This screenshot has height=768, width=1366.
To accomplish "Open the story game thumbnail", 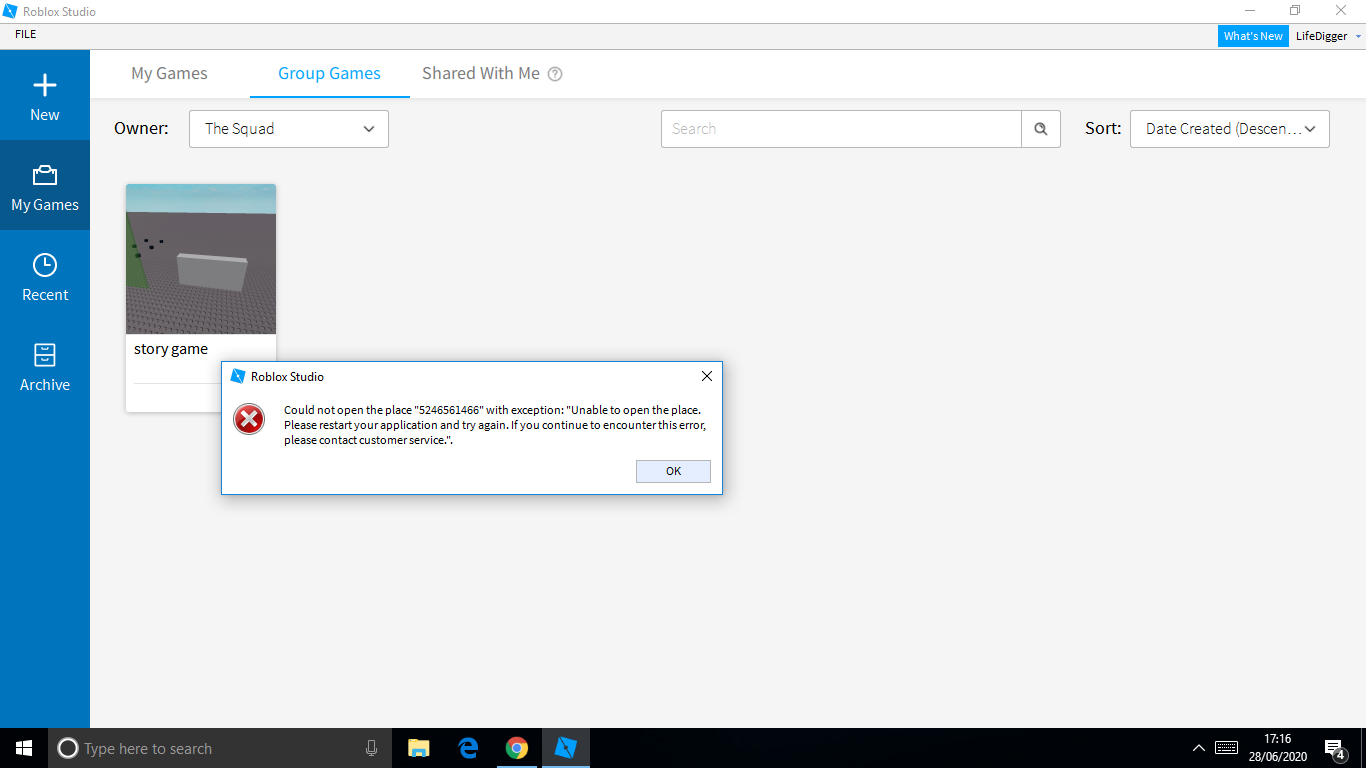I will pos(200,258).
